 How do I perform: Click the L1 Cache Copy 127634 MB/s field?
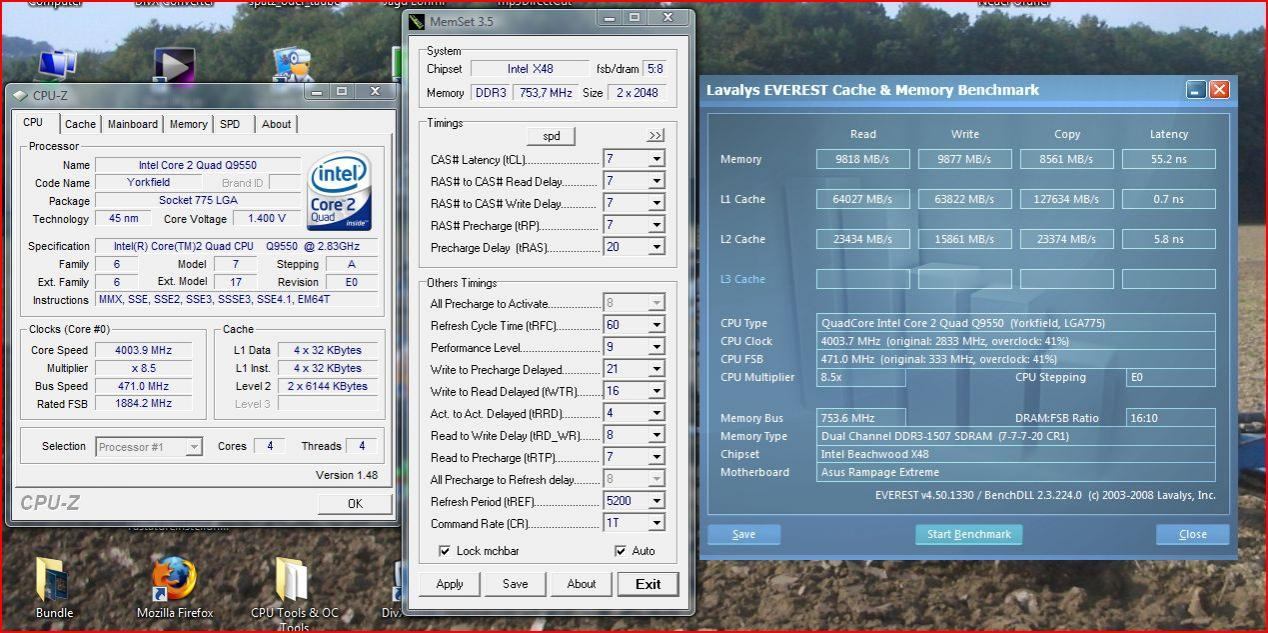pos(1067,199)
